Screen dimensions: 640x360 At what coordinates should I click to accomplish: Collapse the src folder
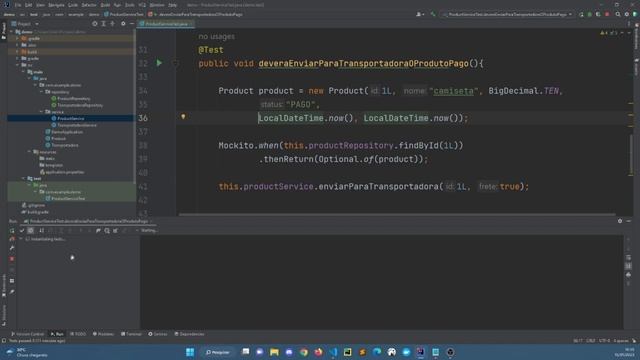click(18, 65)
